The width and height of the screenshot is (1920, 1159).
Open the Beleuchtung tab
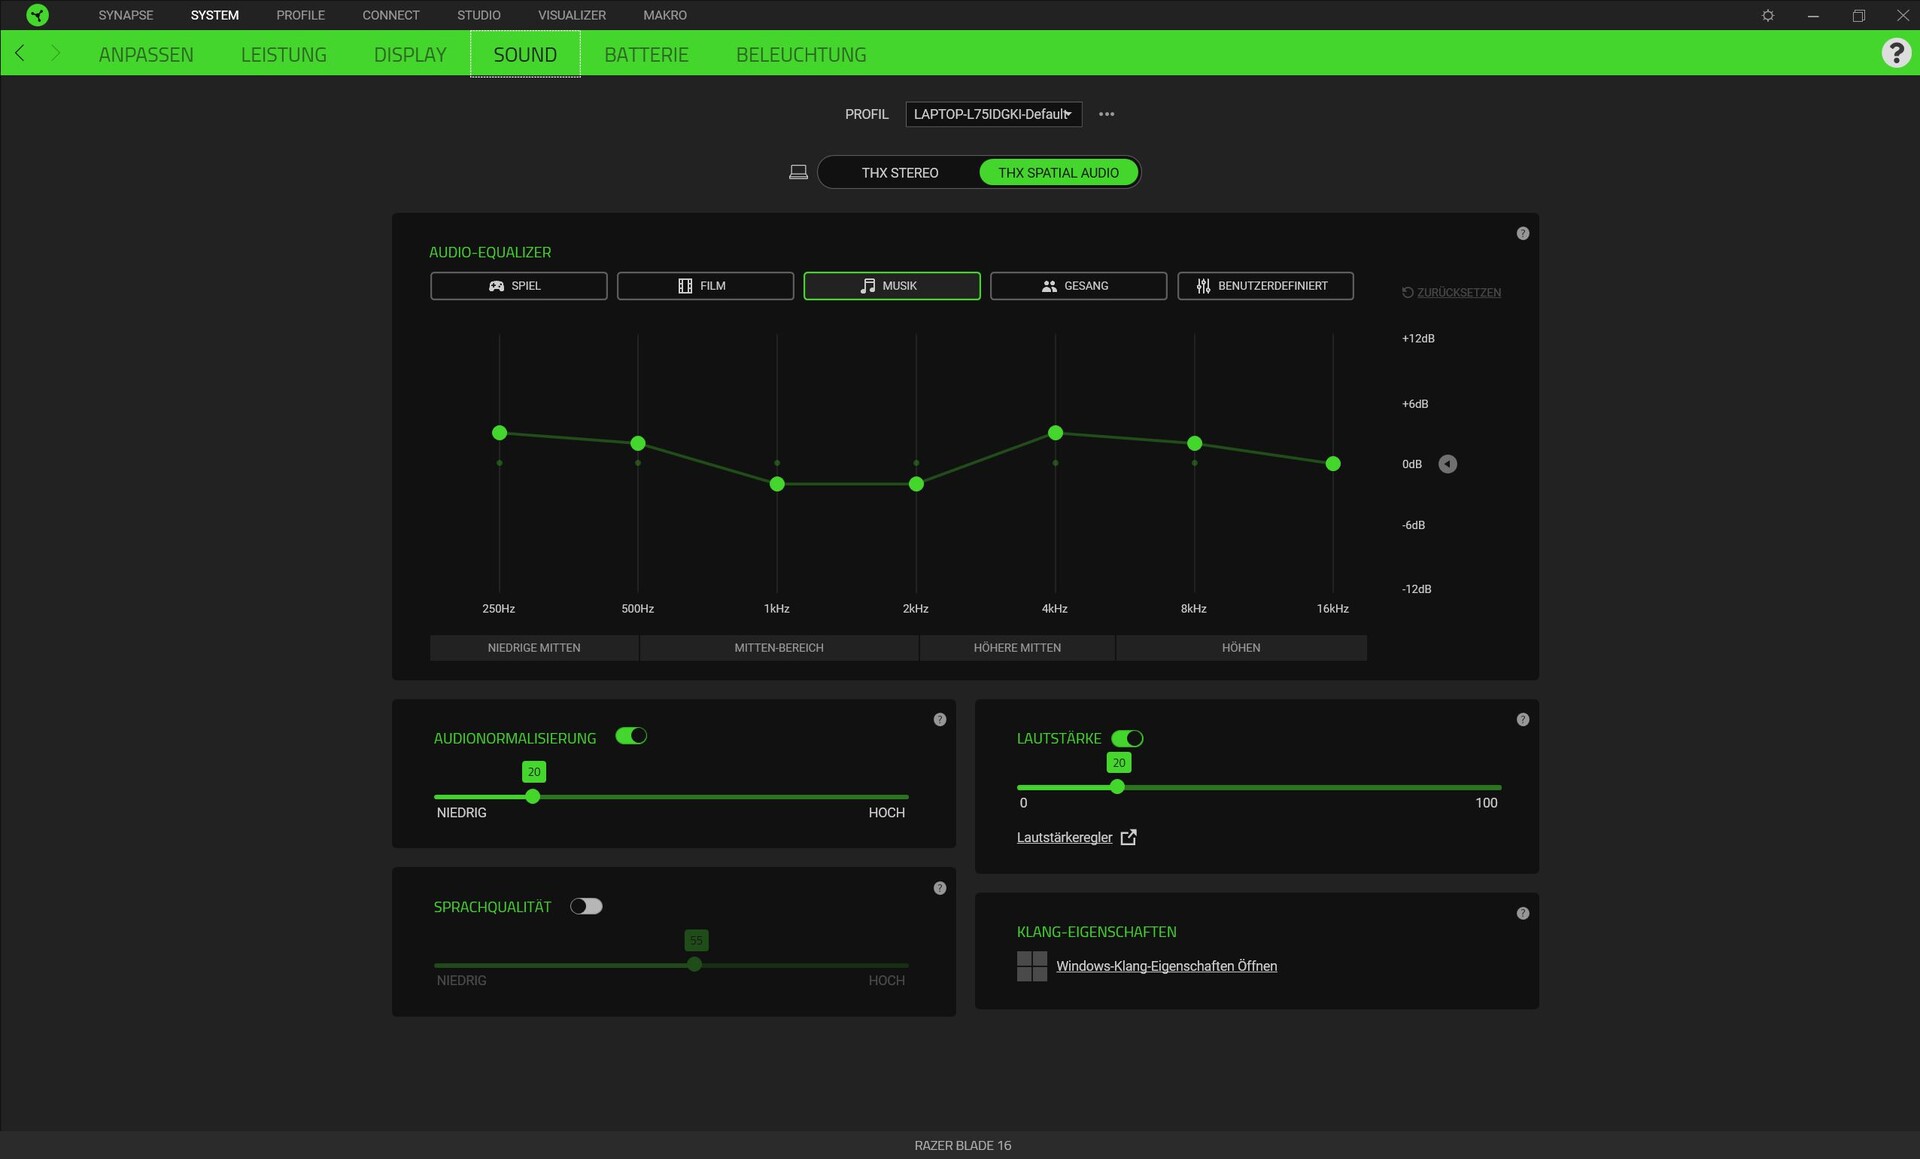[801, 54]
